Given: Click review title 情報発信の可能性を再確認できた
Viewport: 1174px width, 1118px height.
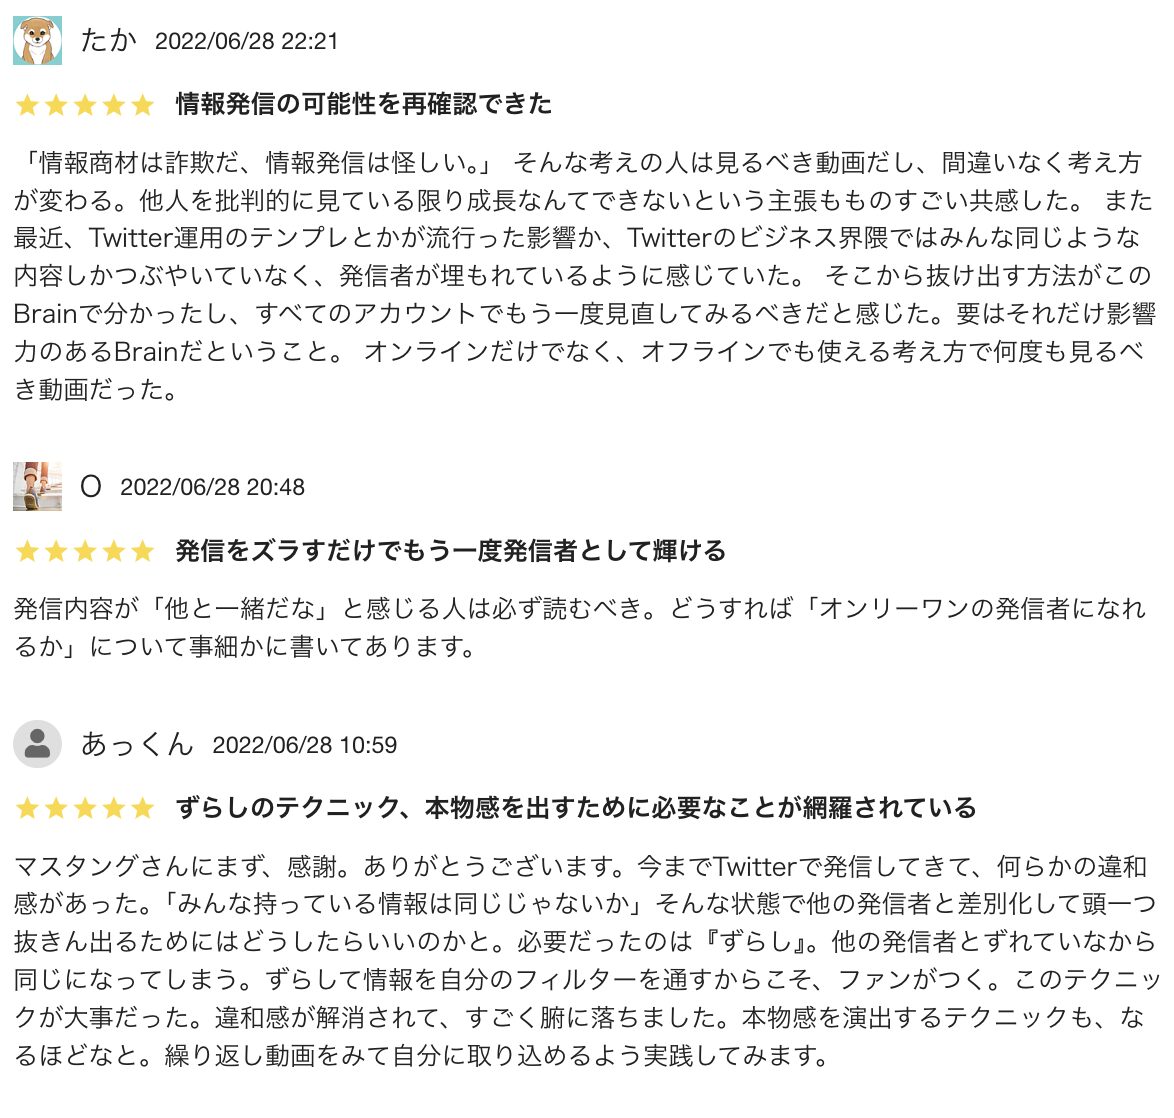Looking at the screenshot, I should pos(364,104).
